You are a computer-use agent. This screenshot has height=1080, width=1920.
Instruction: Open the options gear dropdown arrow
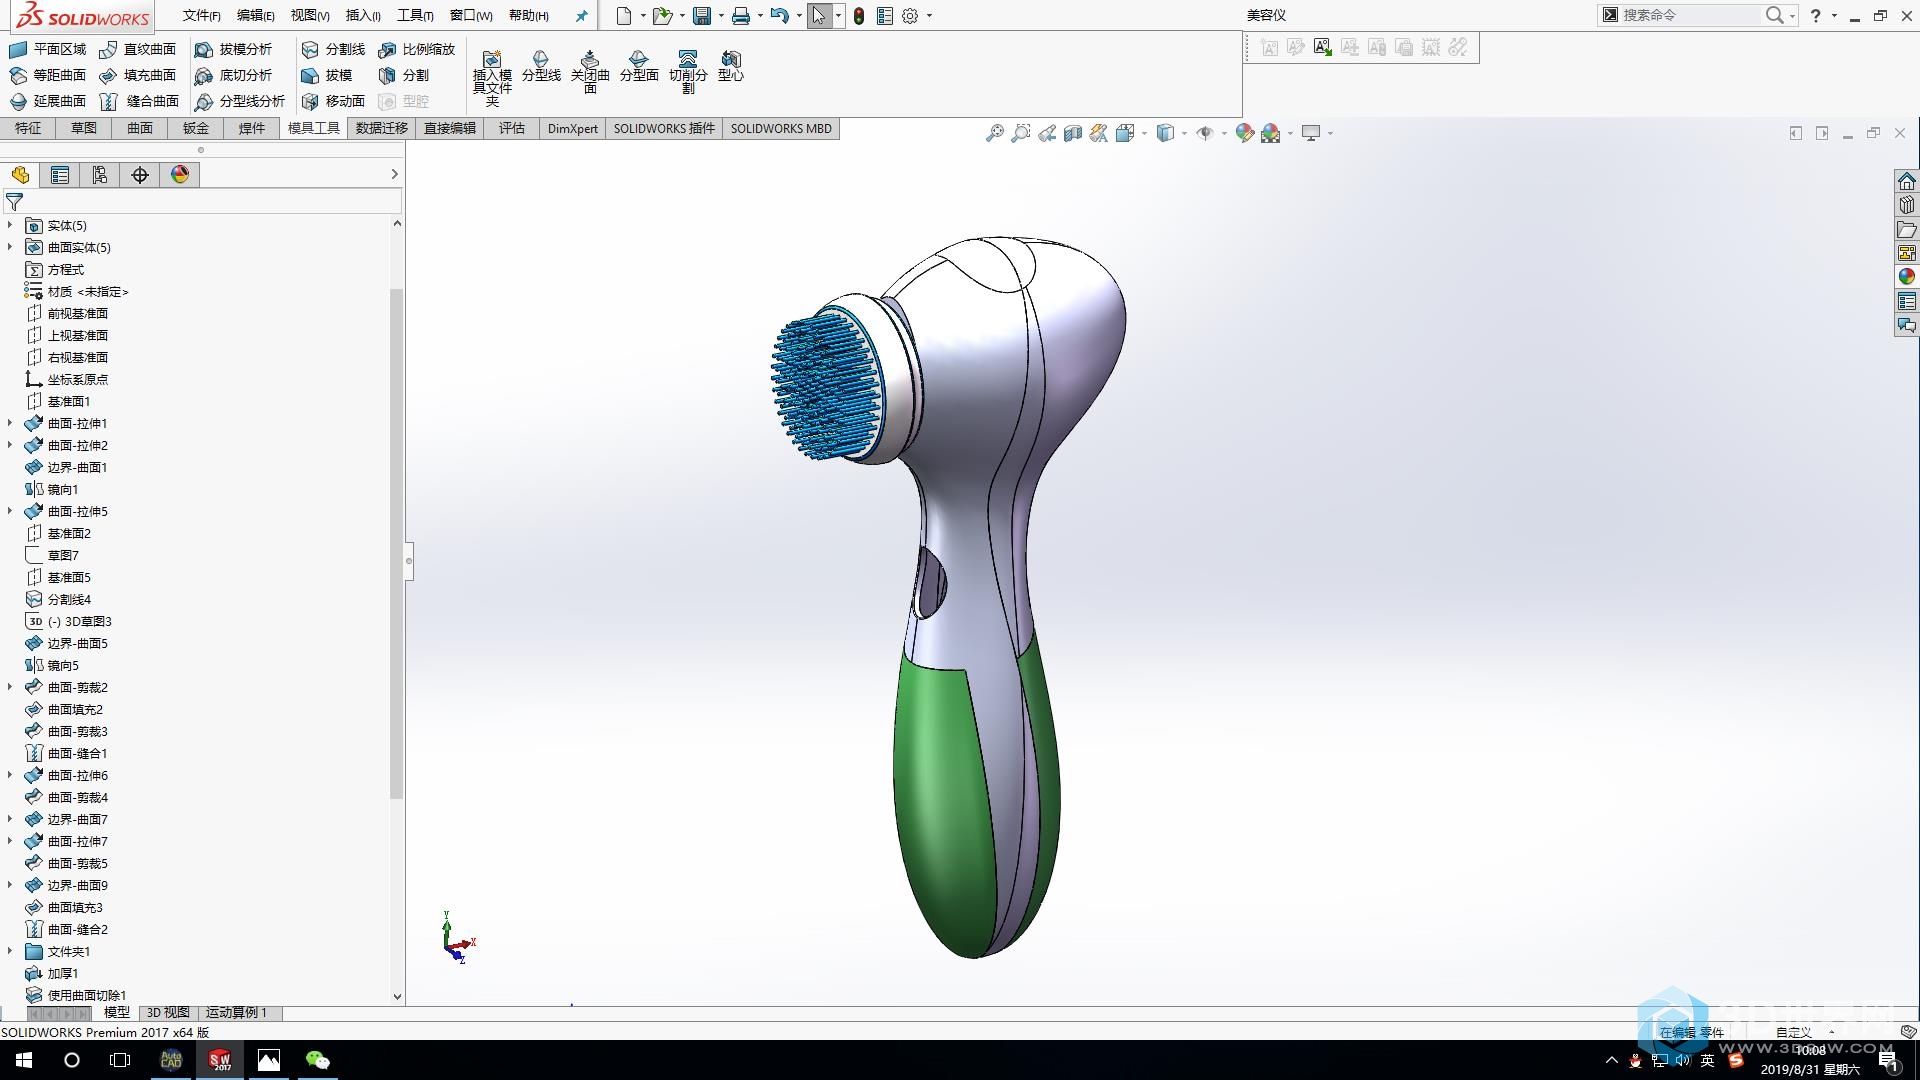(x=929, y=15)
